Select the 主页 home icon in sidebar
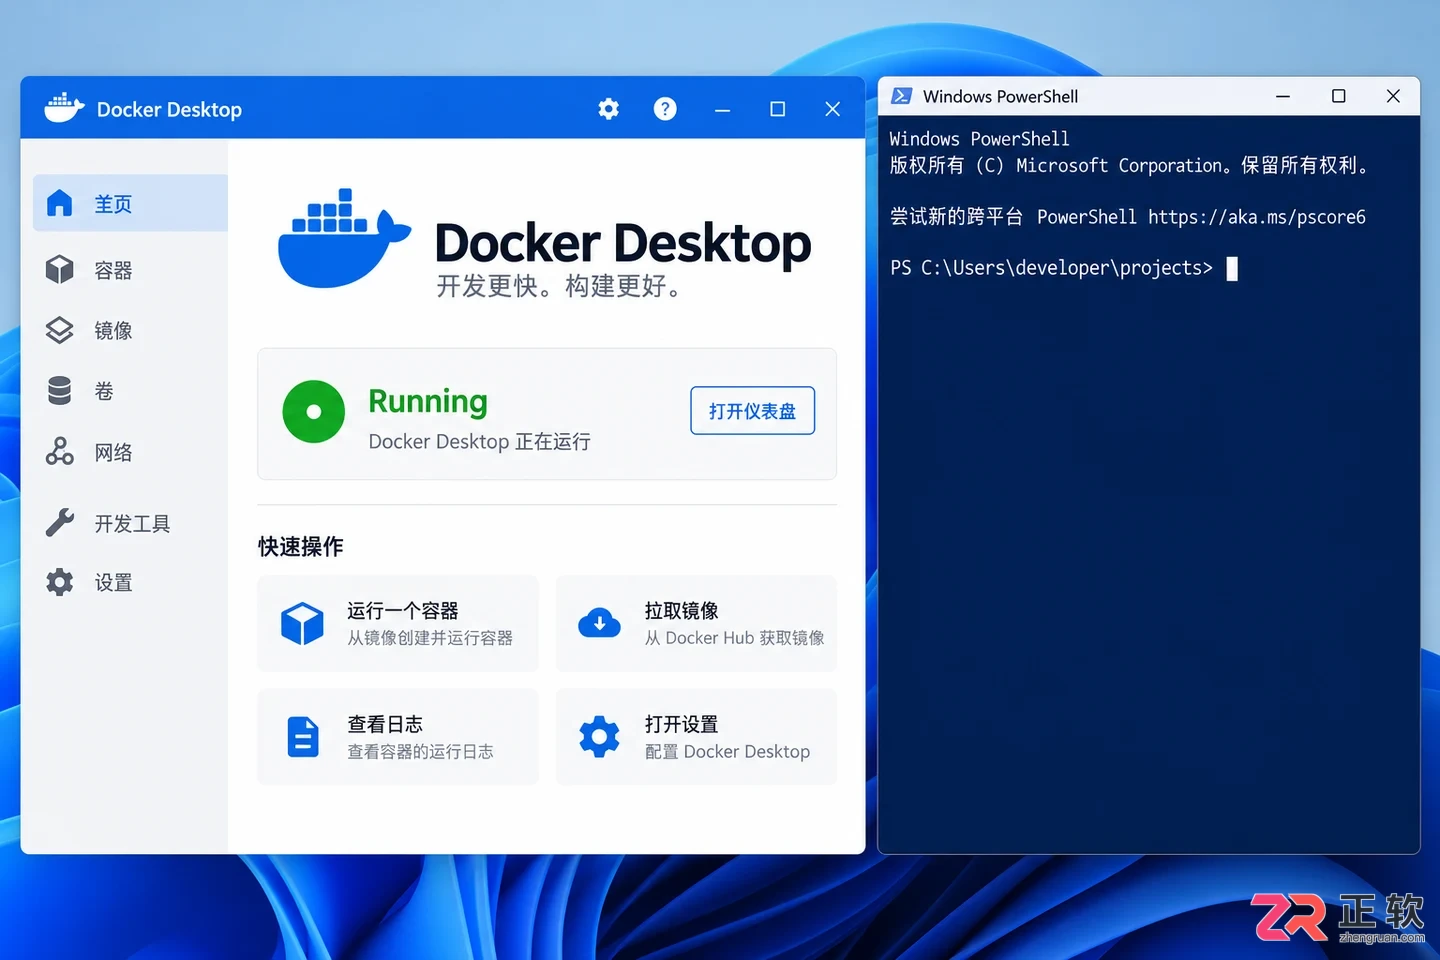The height and width of the screenshot is (960, 1440). tap(60, 203)
